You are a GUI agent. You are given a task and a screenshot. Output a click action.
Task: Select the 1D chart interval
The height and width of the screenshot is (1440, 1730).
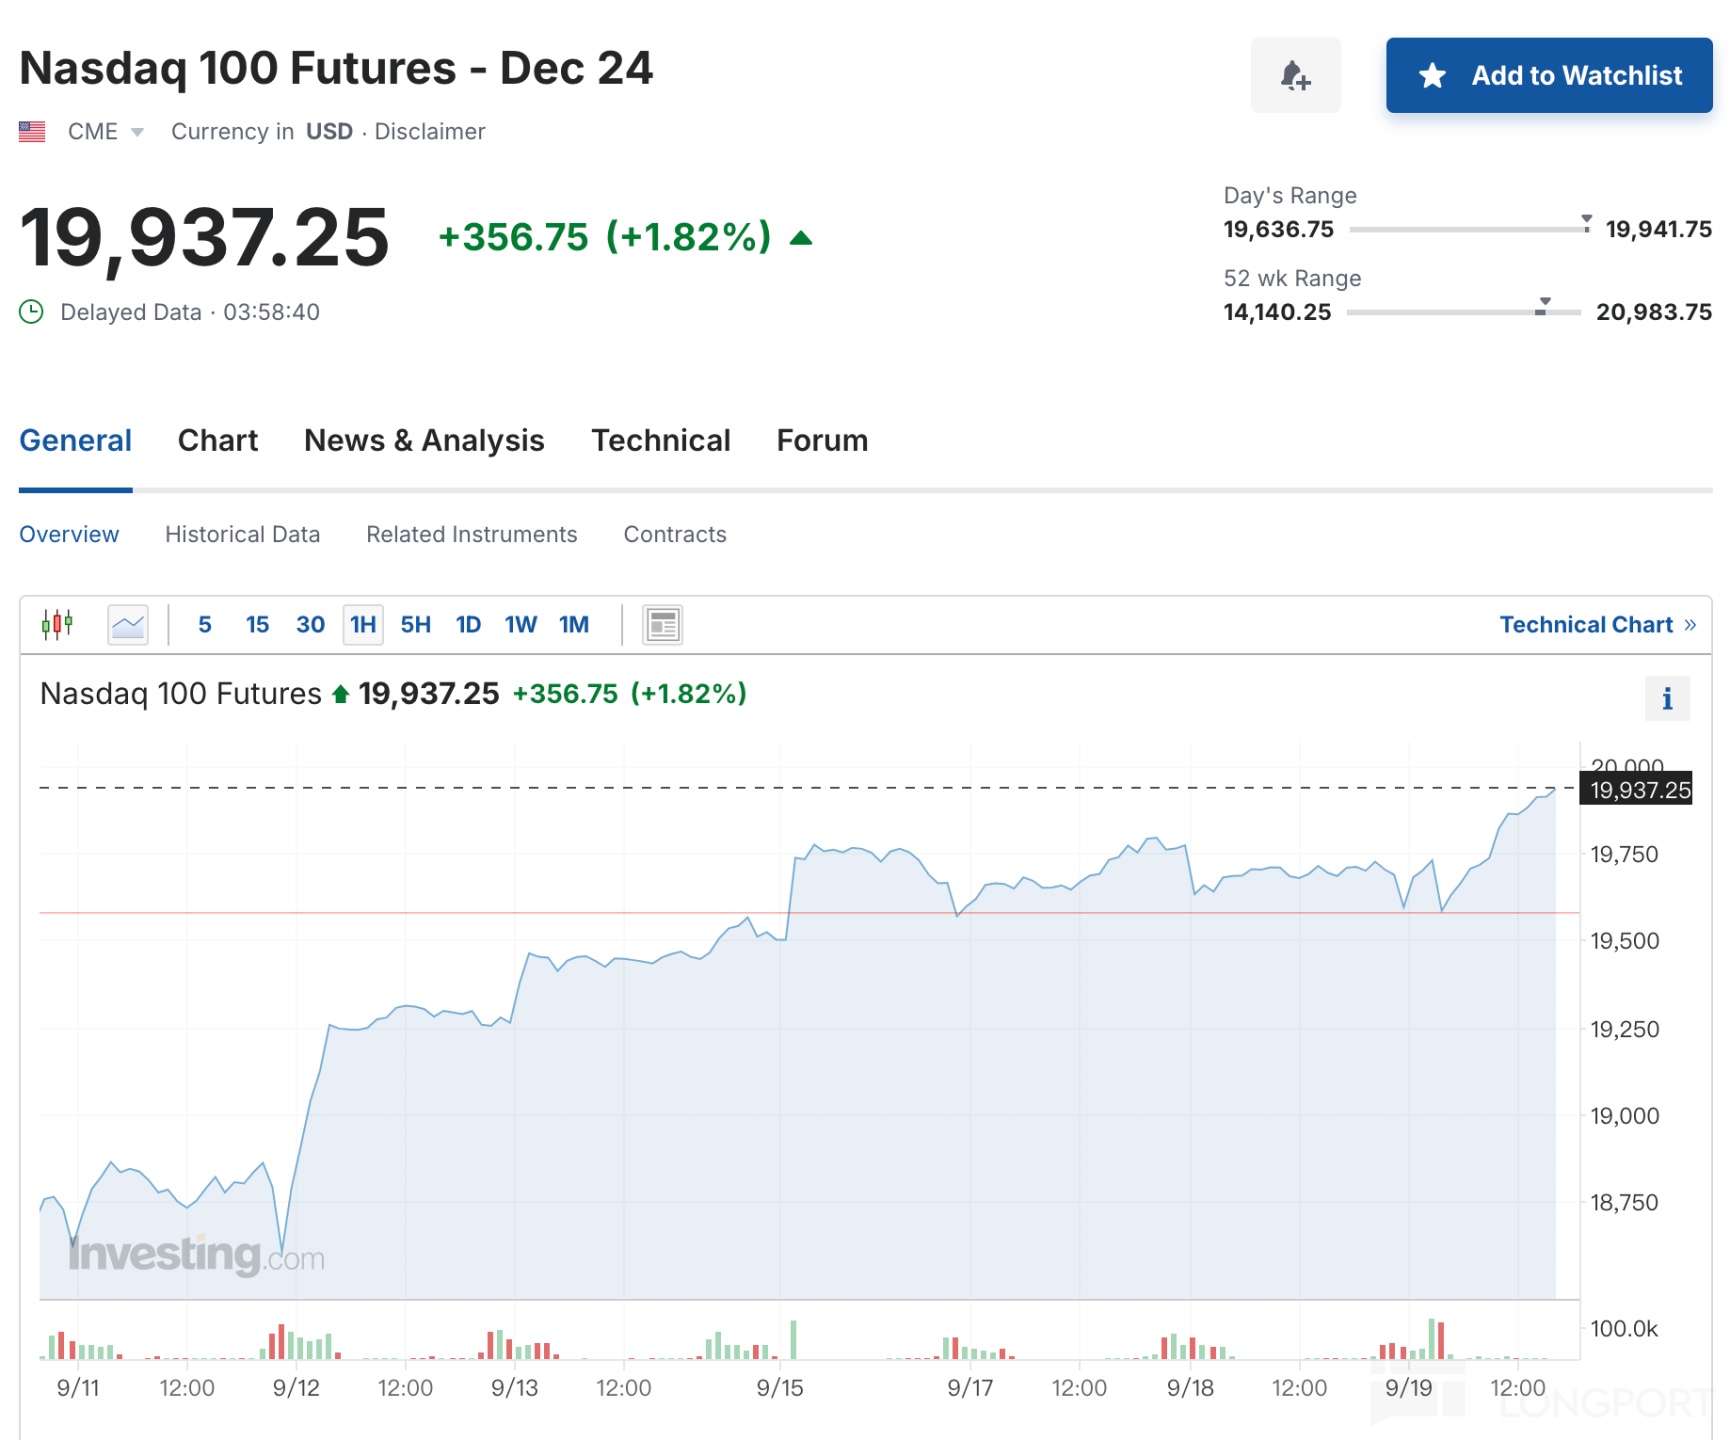468,625
